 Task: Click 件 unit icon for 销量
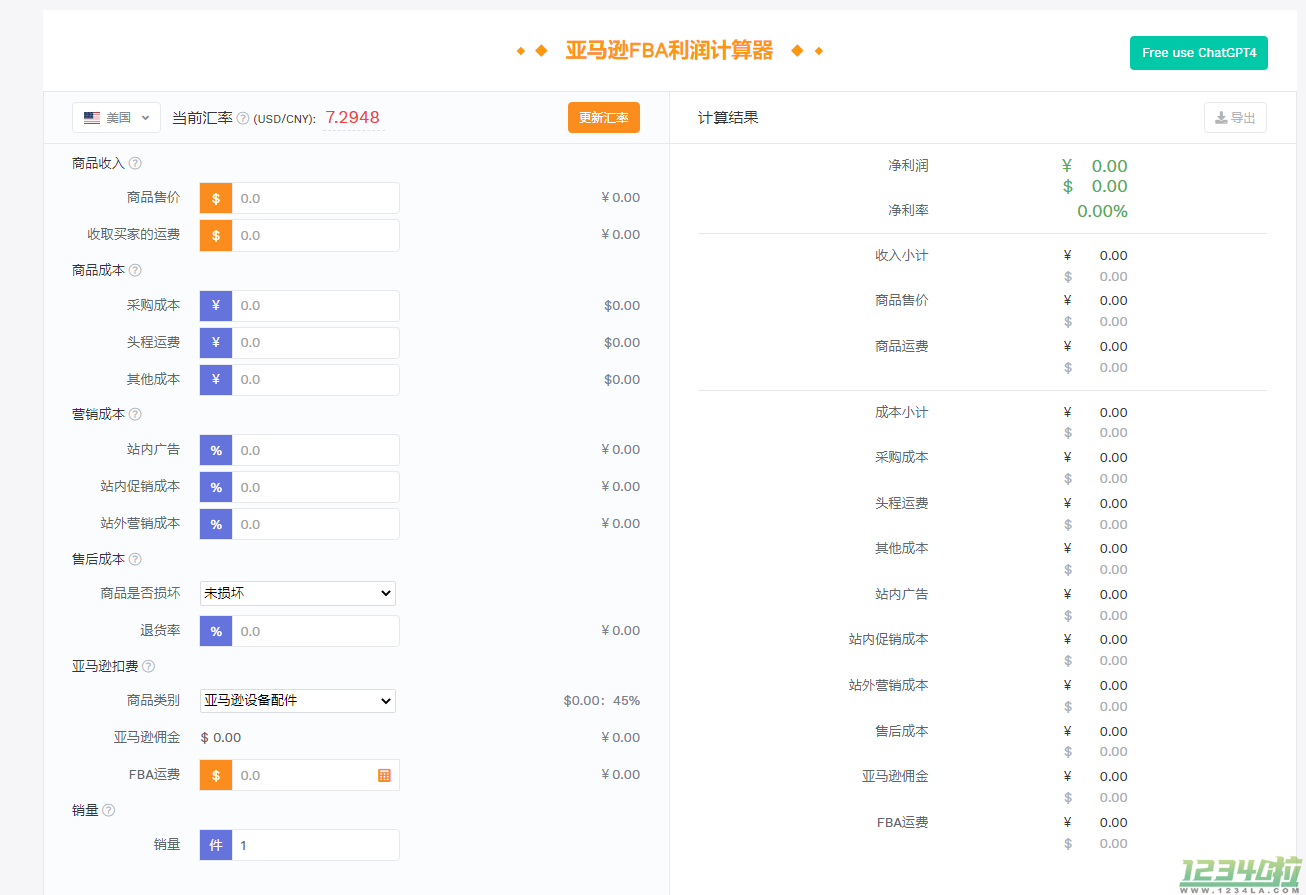coord(216,845)
